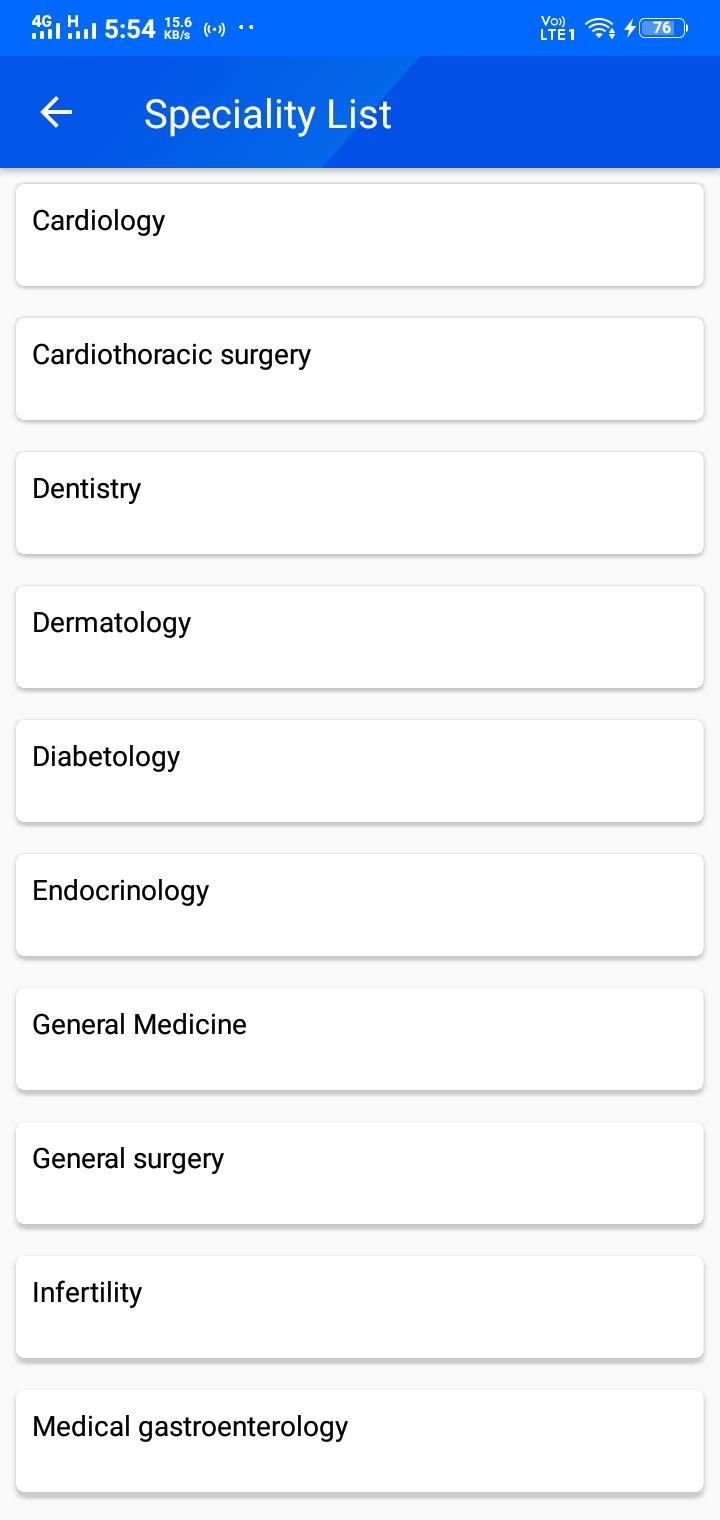Screen dimensions: 720x1520
Task: Tap the Wi-Fi status icon
Action: 600,28
